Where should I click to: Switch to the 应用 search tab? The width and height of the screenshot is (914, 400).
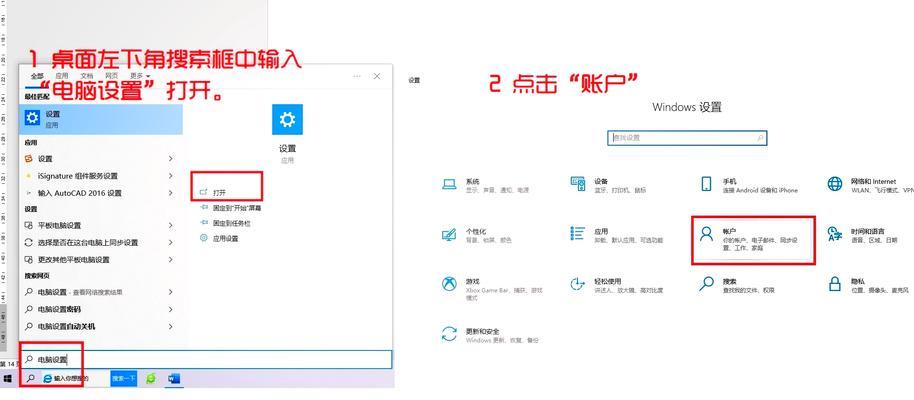62,76
